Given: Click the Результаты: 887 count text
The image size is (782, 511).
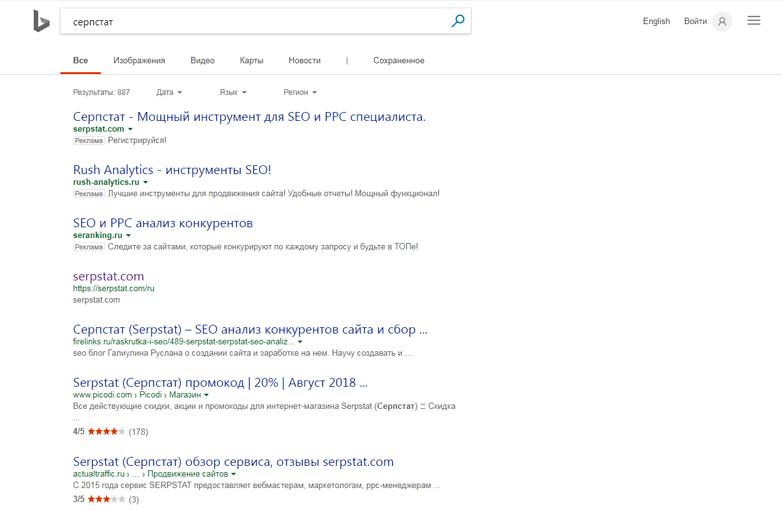Looking at the screenshot, I should point(101,92).
